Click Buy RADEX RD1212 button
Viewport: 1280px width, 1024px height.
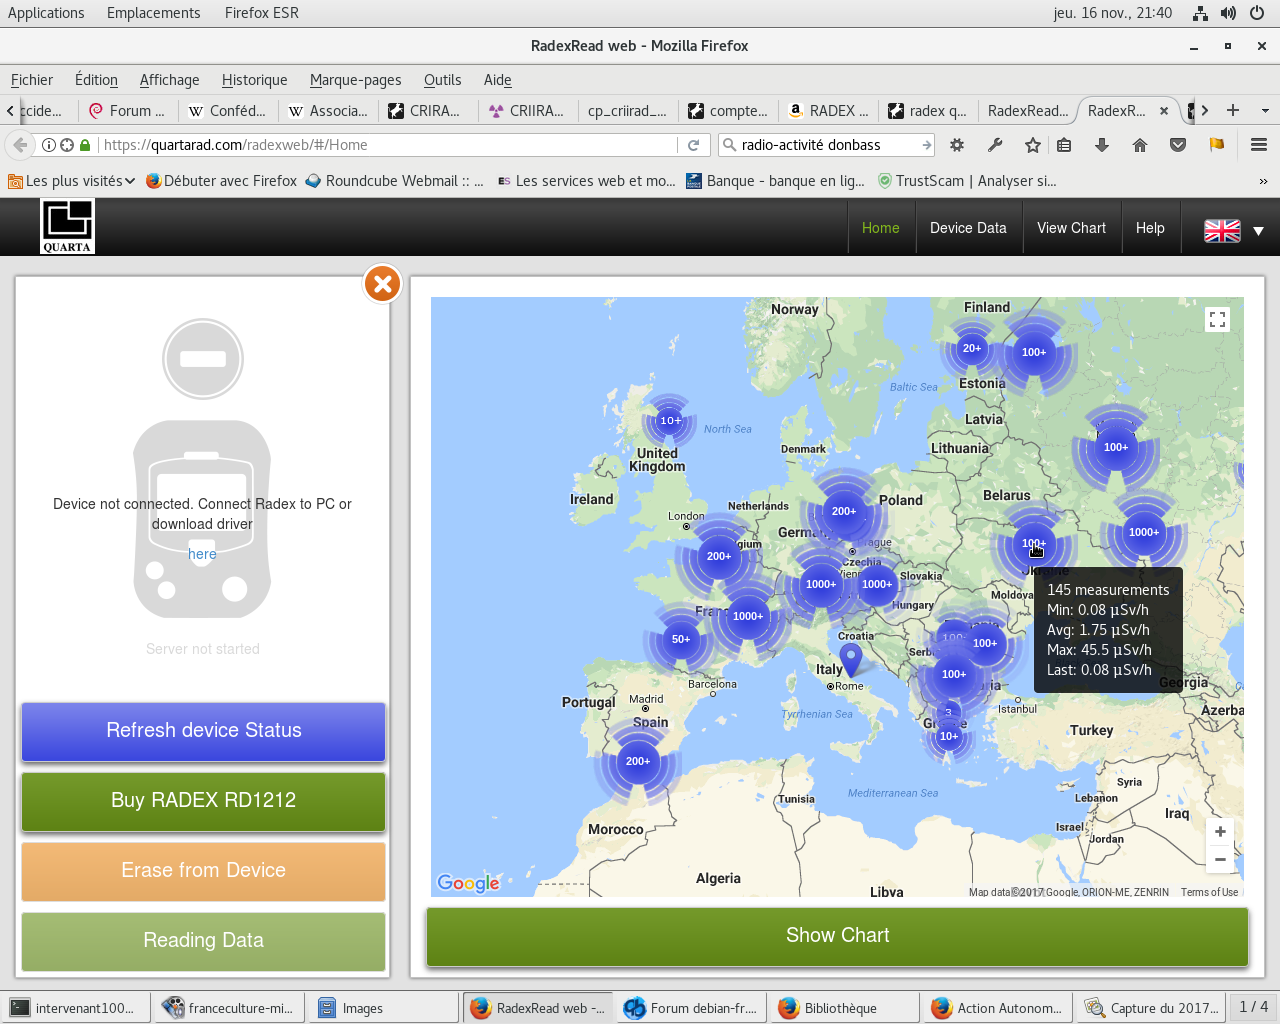click(x=203, y=801)
